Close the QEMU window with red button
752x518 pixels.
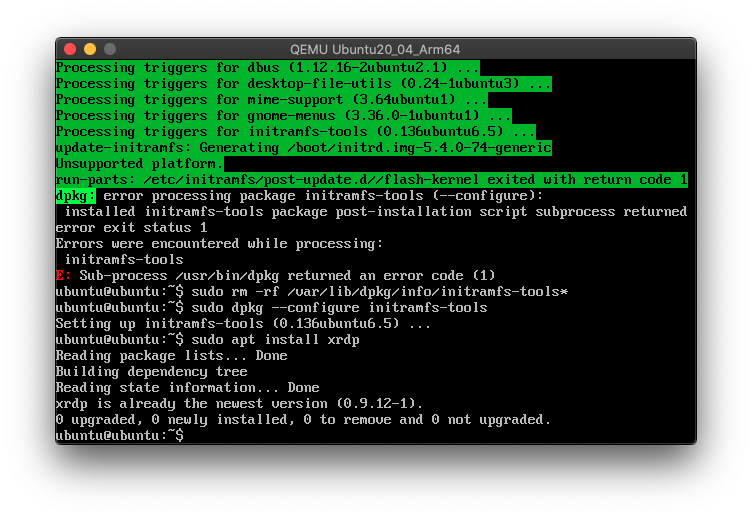[70, 49]
